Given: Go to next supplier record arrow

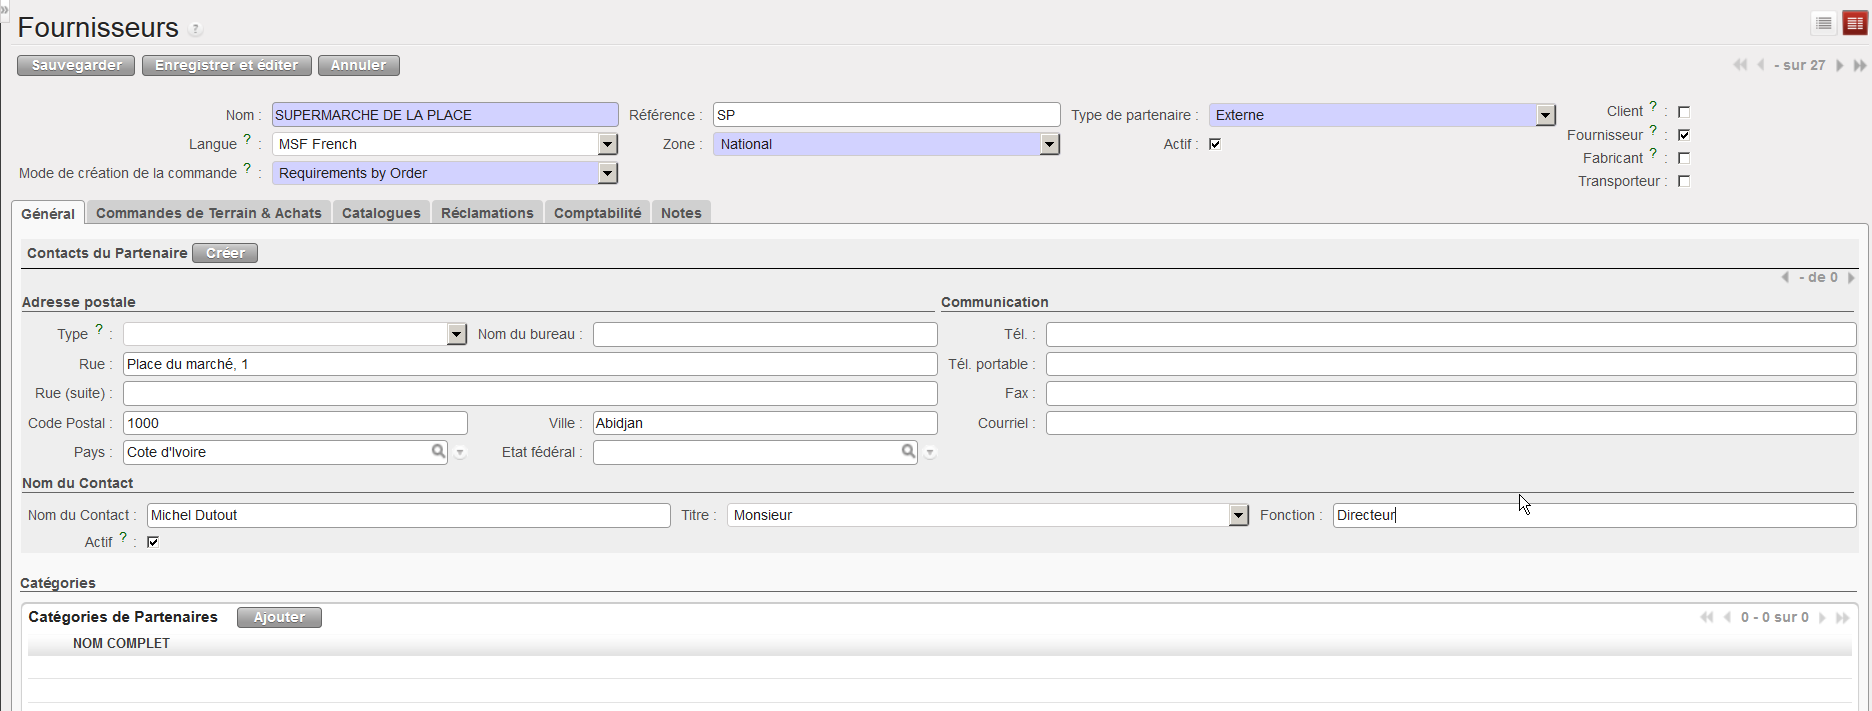Looking at the screenshot, I should [1839, 65].
